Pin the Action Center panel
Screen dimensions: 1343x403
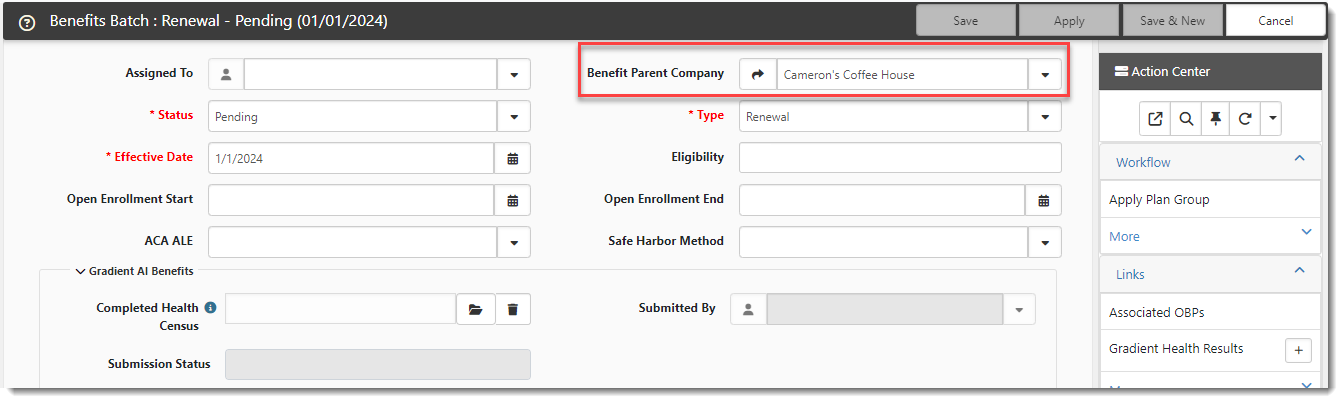(x=1215, y=119)
